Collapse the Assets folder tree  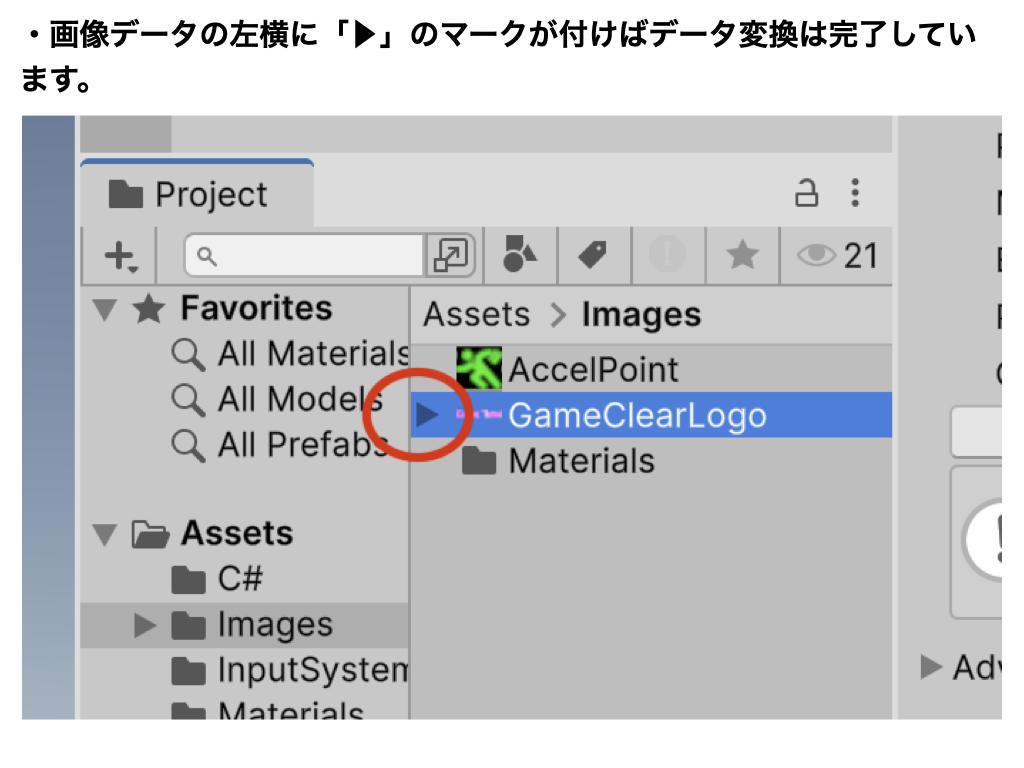click(x=104, y=535)
